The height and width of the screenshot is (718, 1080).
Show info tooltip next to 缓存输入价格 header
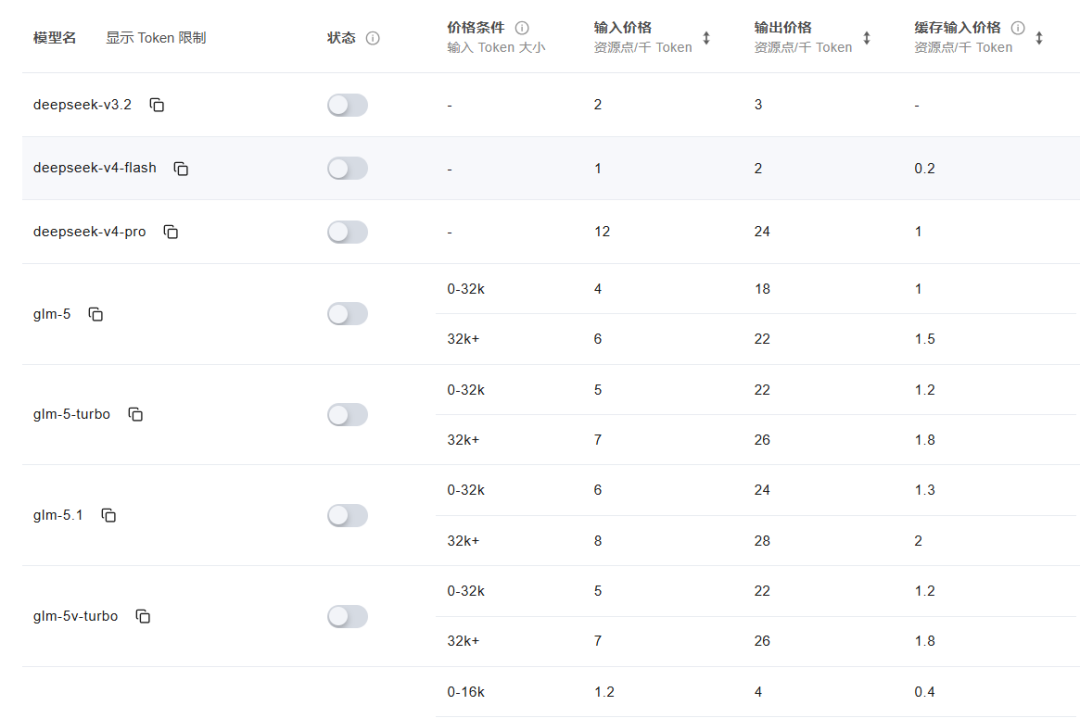(1017, 28)
